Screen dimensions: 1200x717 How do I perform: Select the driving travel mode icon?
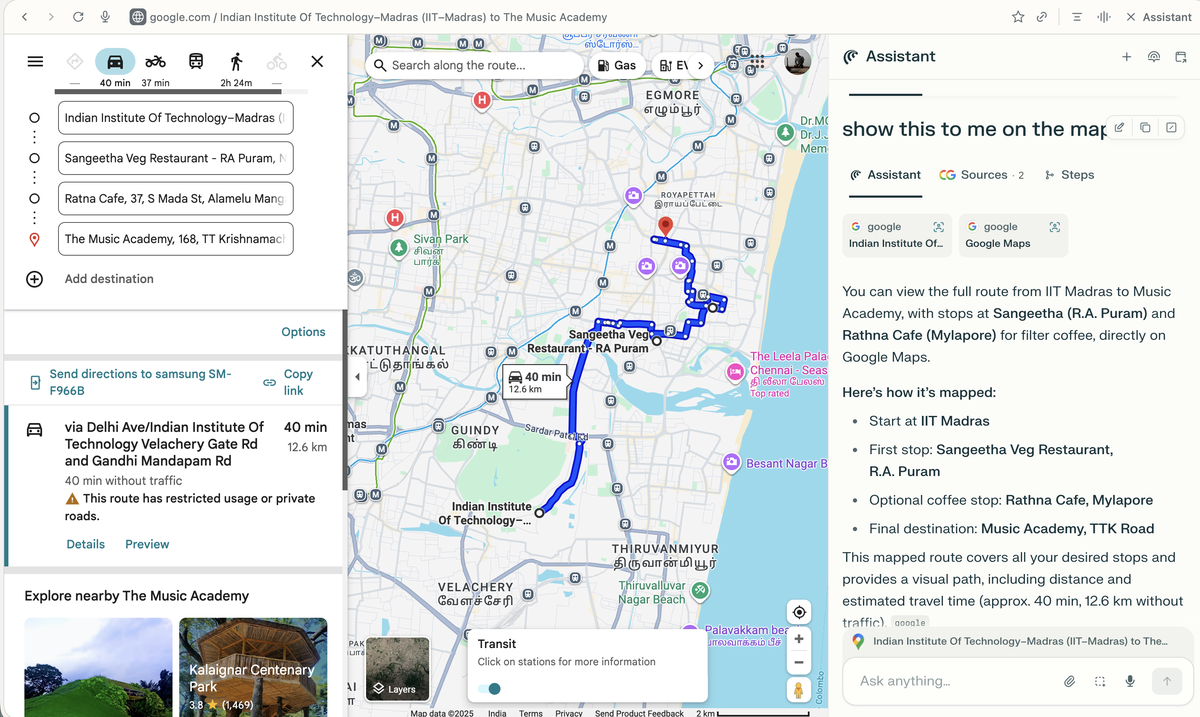(x=115, y=62)
